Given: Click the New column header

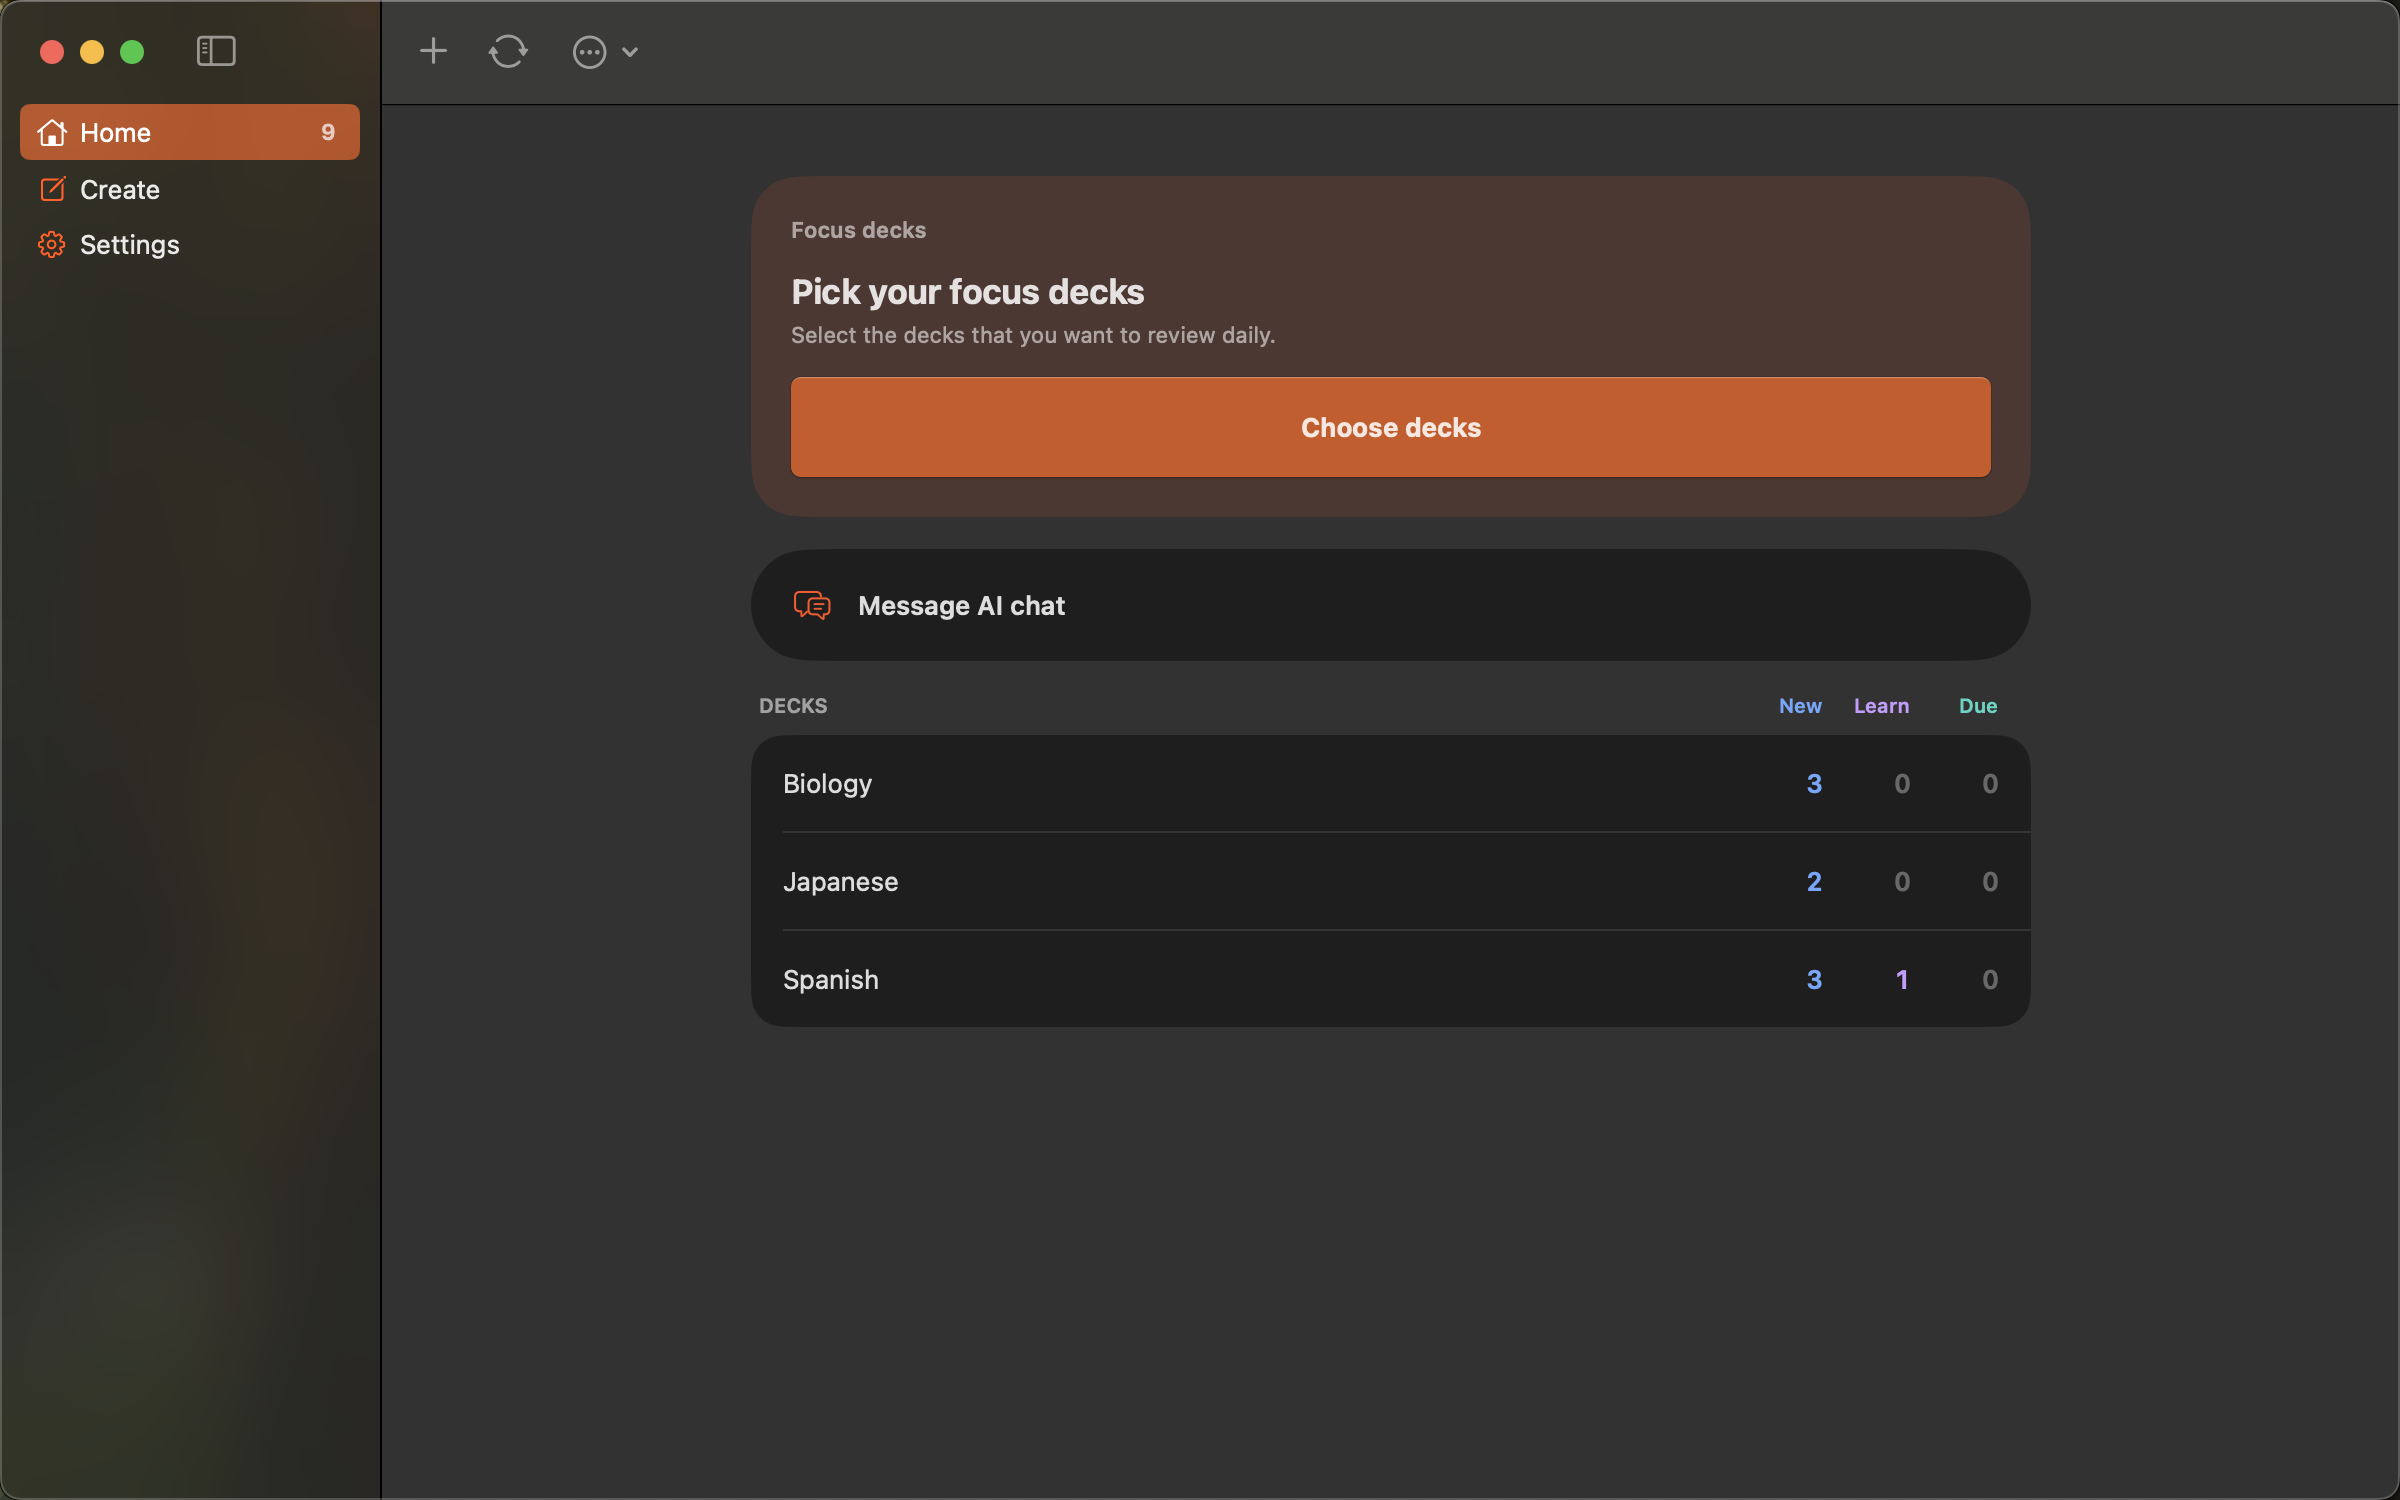Looking at the screenshot, I should coord(1800,705).
